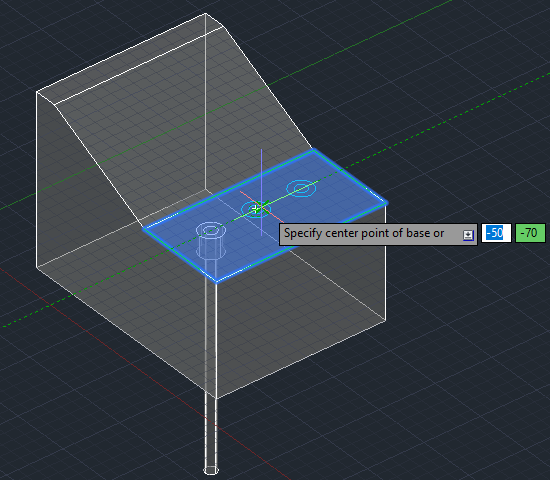Open the dynamic input options dropdown arrow
This screenshot has height=480, width=550.
[468, 235]
